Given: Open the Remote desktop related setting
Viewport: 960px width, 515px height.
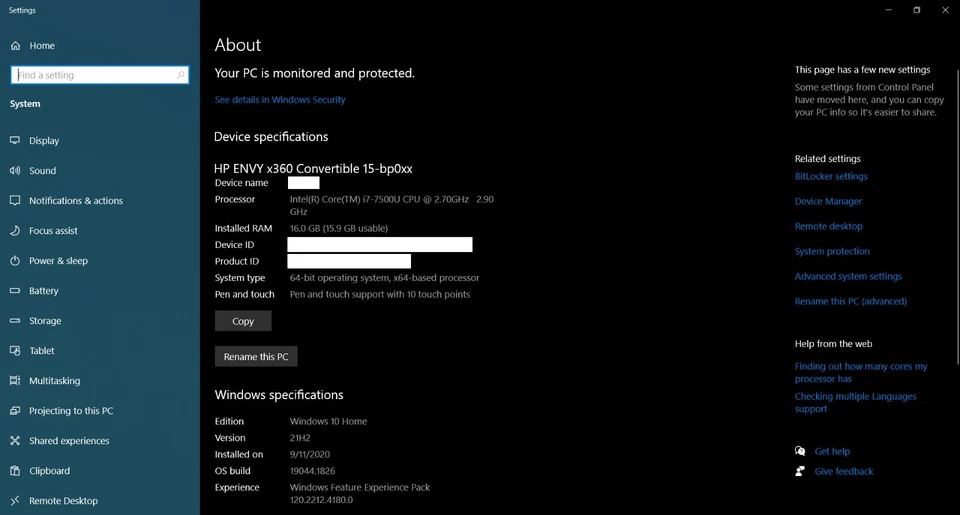Looking at the screenshot, I should coord(828,227).
